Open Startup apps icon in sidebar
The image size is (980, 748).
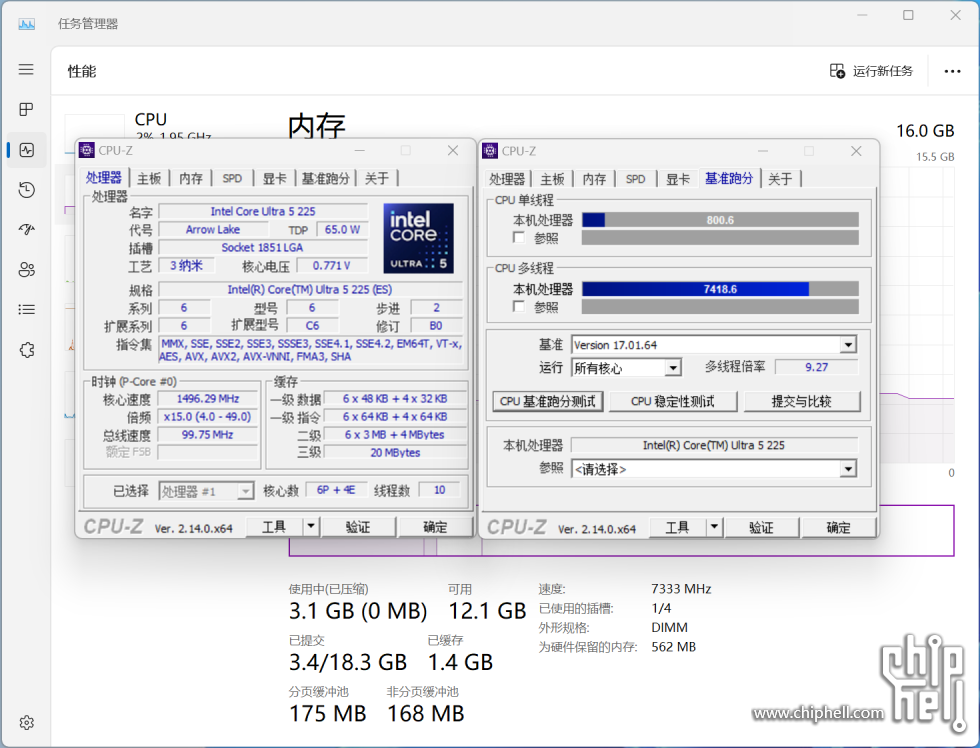(26, 229)
